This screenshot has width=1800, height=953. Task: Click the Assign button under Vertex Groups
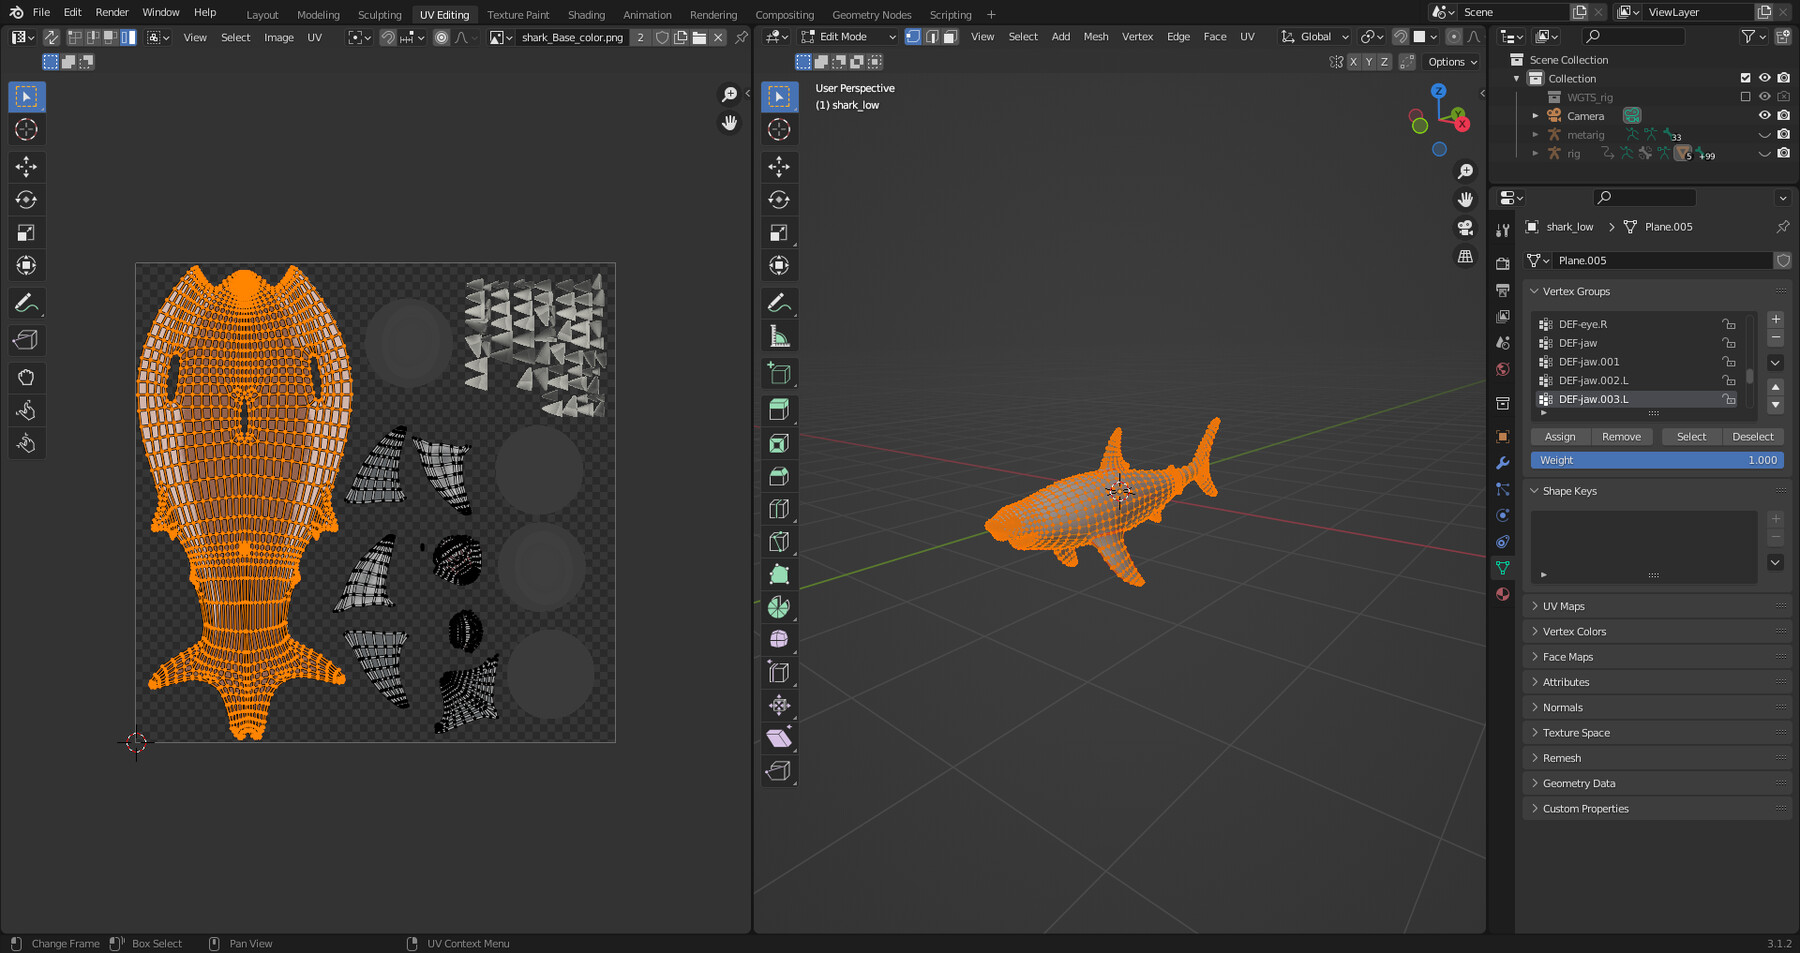coord(1559,436)
